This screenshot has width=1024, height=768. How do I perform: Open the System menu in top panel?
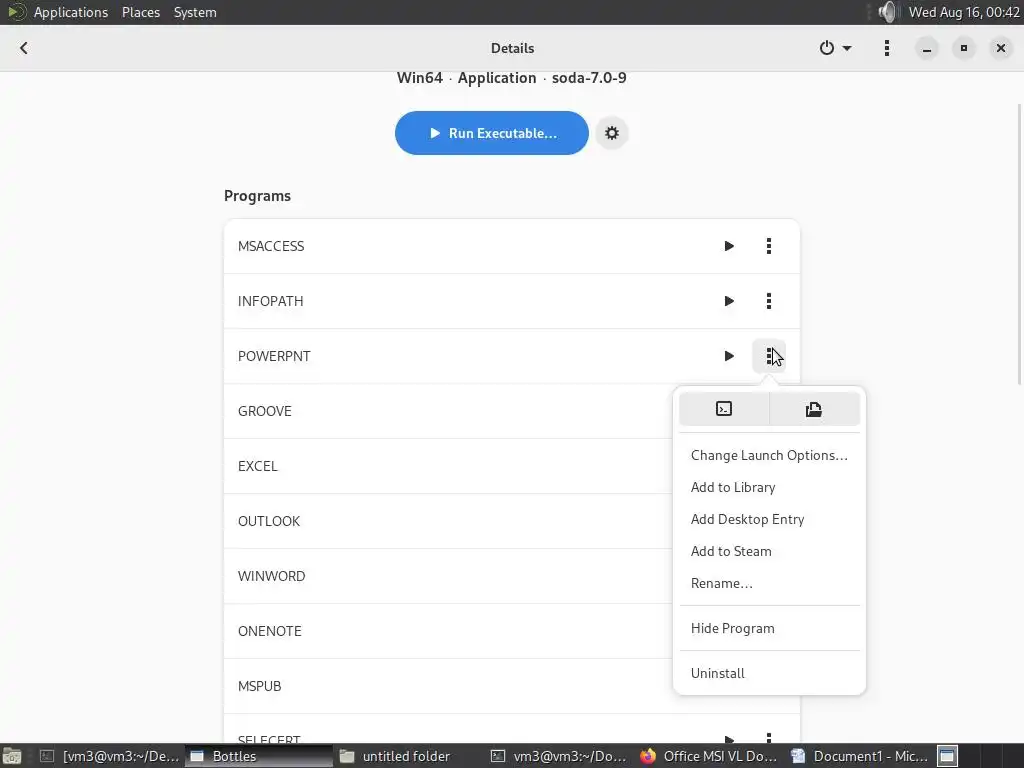(x=195, y=12)
